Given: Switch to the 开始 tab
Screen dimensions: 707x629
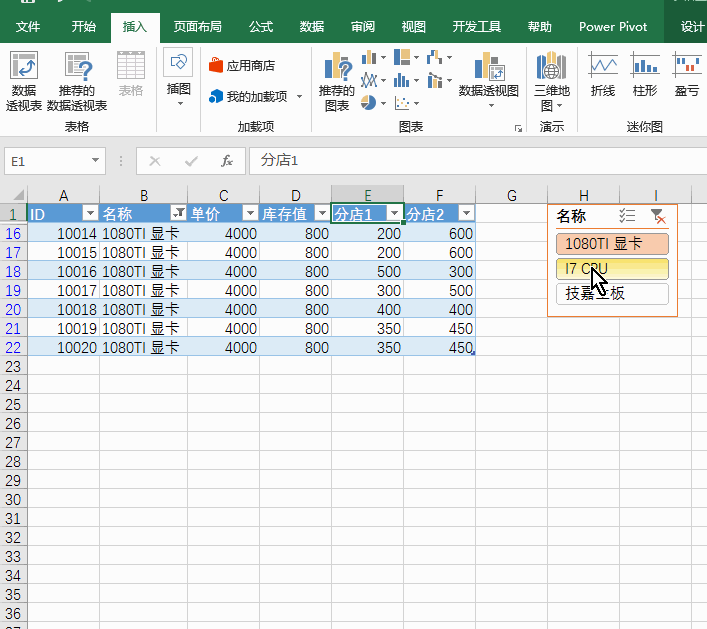Looking at the screenshot, I should (83, 27).
